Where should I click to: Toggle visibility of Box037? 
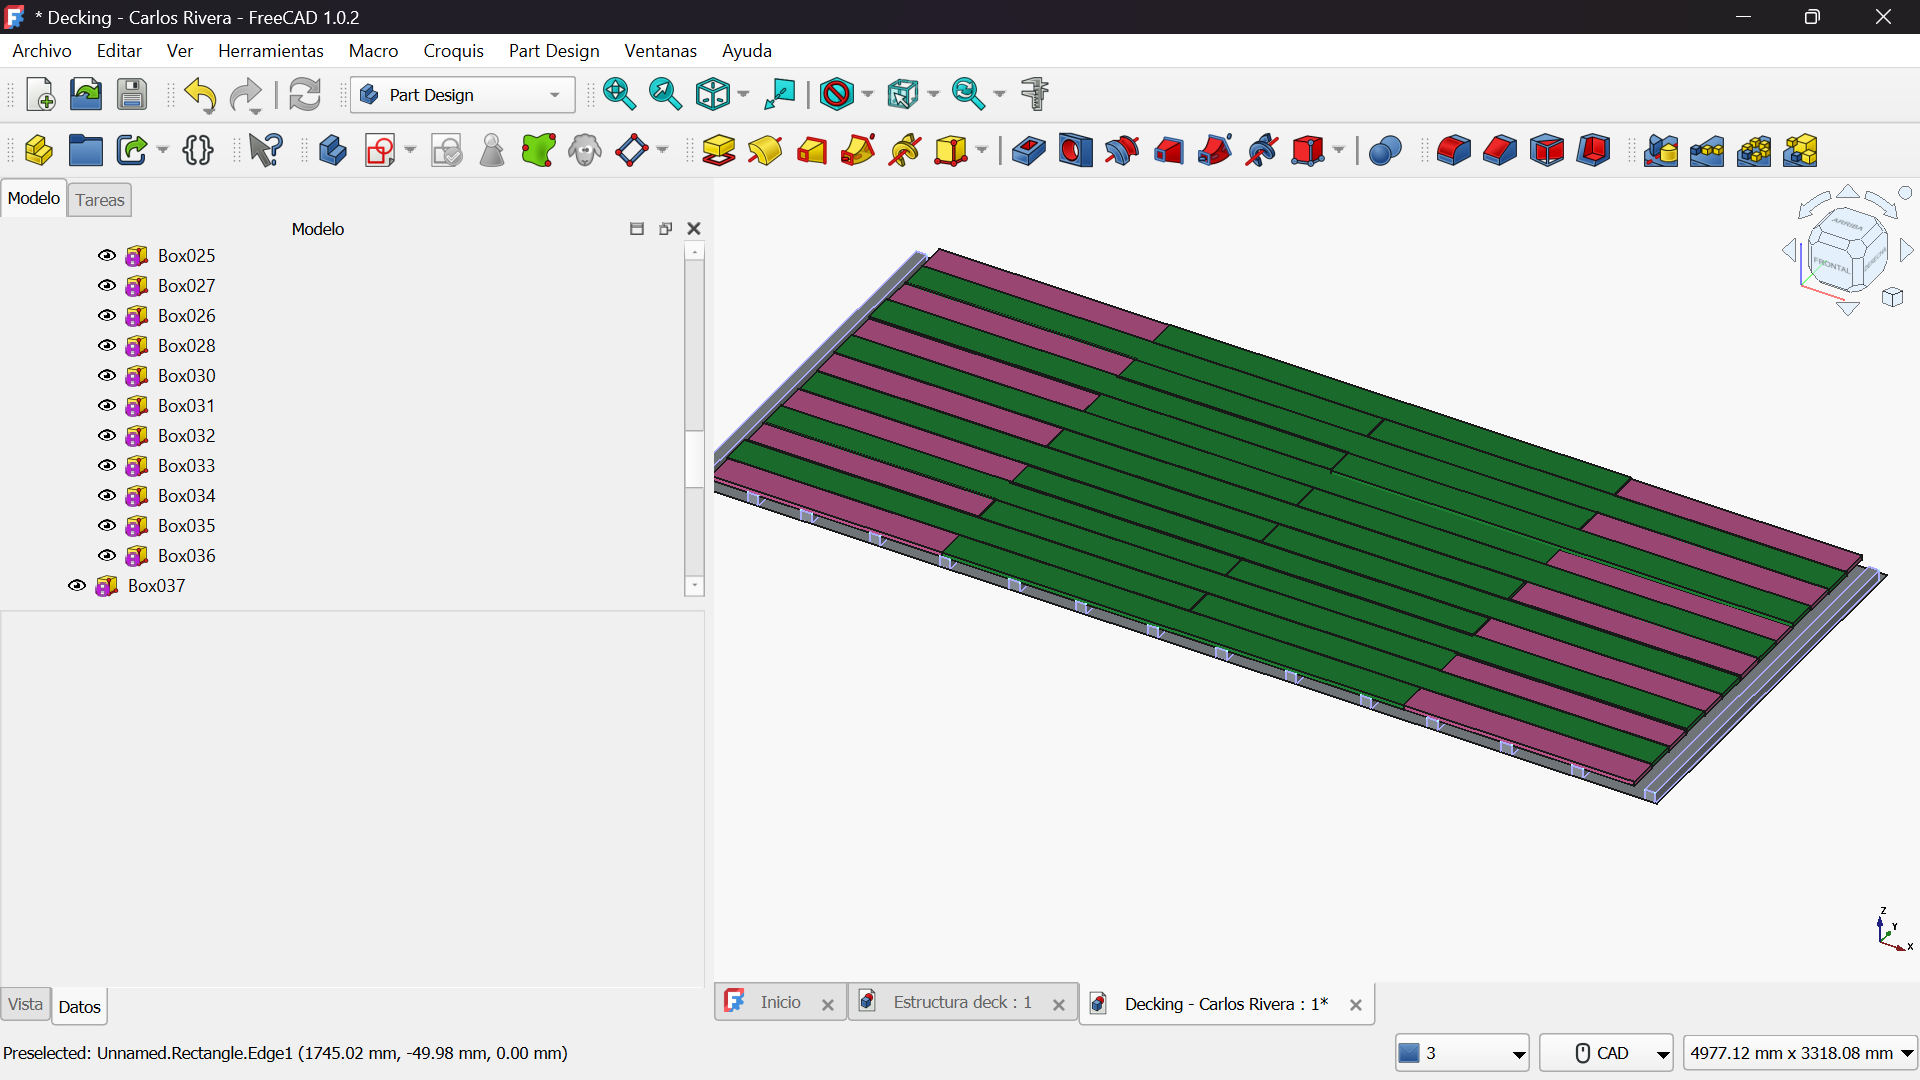pyautogui.click(x=77, y=586)
